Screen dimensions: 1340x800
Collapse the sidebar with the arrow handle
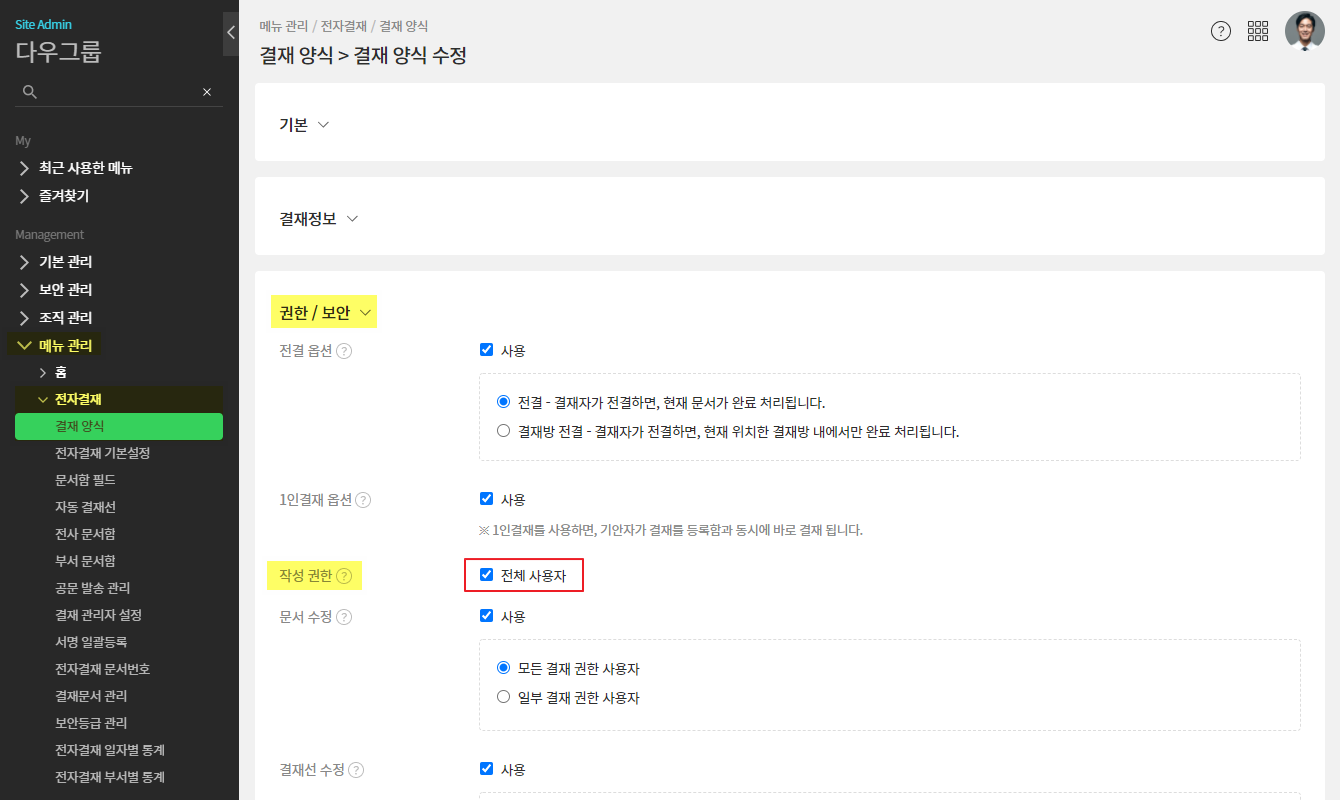point(231,33)
